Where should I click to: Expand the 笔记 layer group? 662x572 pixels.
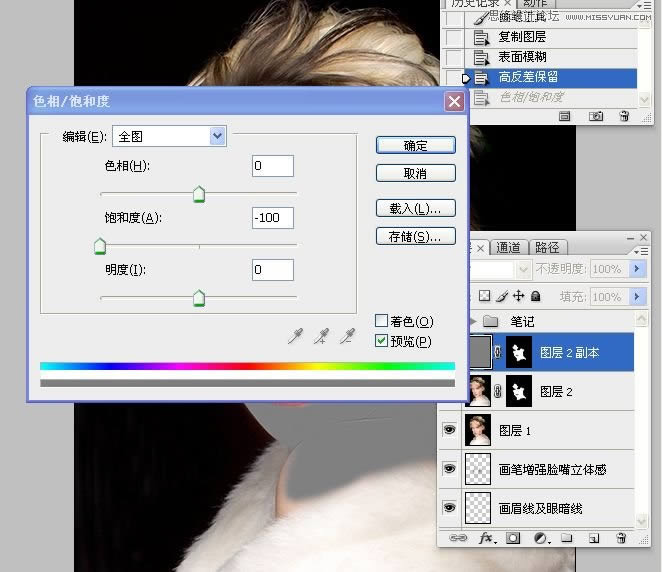pyautogui.click(x=472, y=321)
